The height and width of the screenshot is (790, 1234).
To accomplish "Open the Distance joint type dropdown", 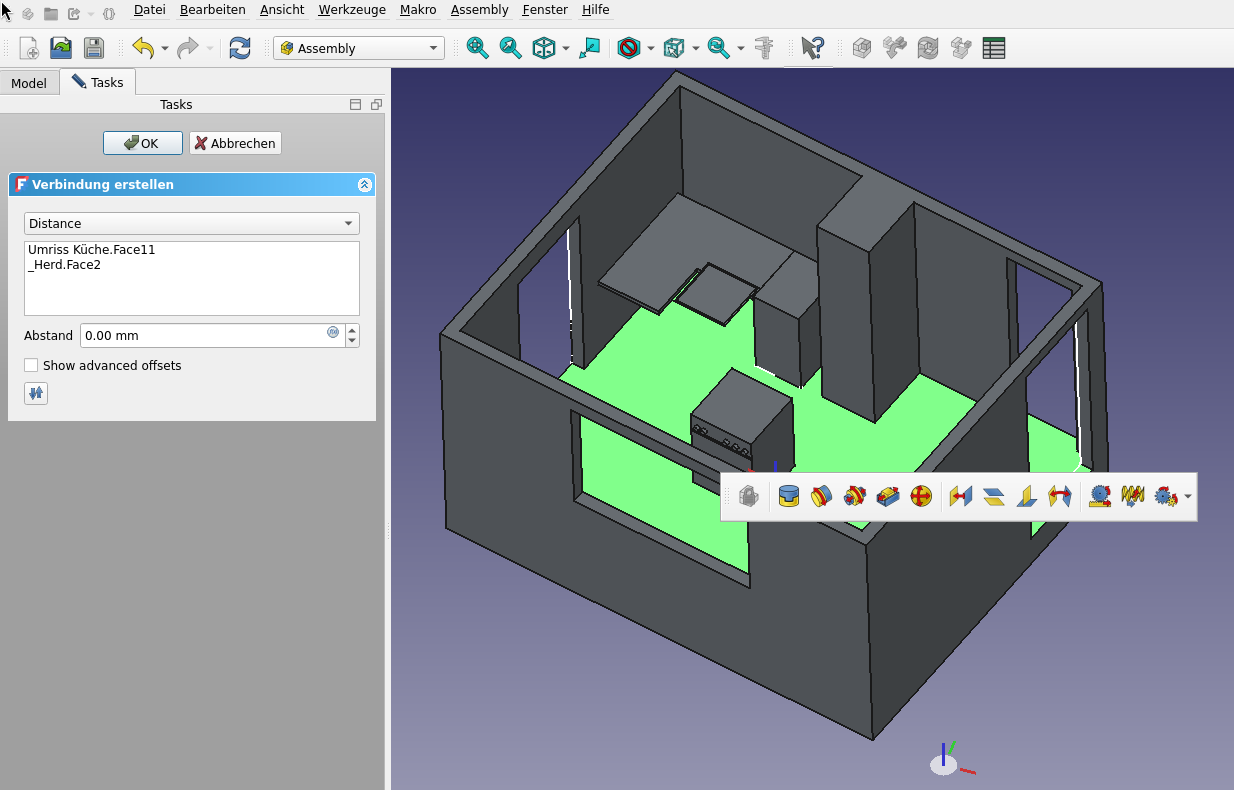I will click(x=191, y=224).
